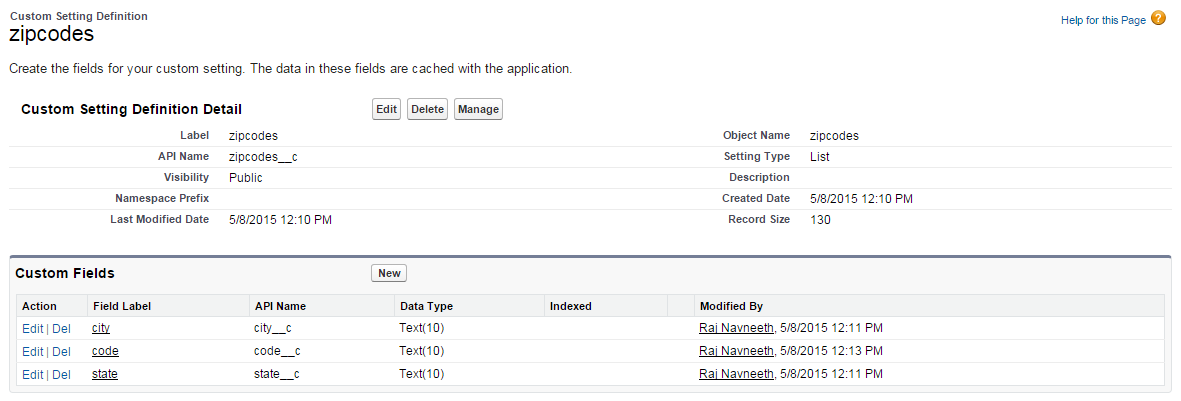Delete the state custom field
The height and width of the screenshot is (401, 1181).
tap(61, 374)
